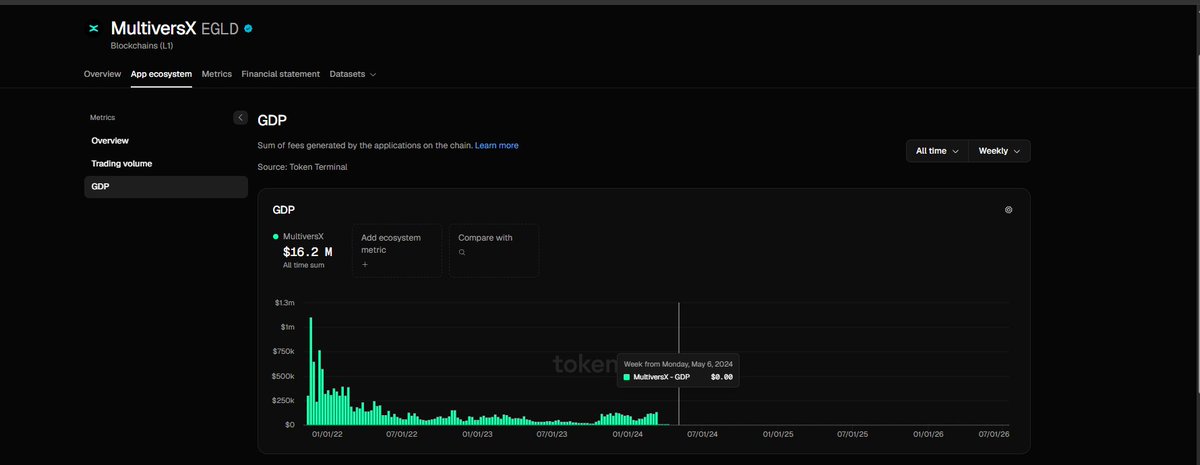This screenshot has width=1200, height=465.
Task: Go to the Financial statement tab
Action: pos(281,74)
